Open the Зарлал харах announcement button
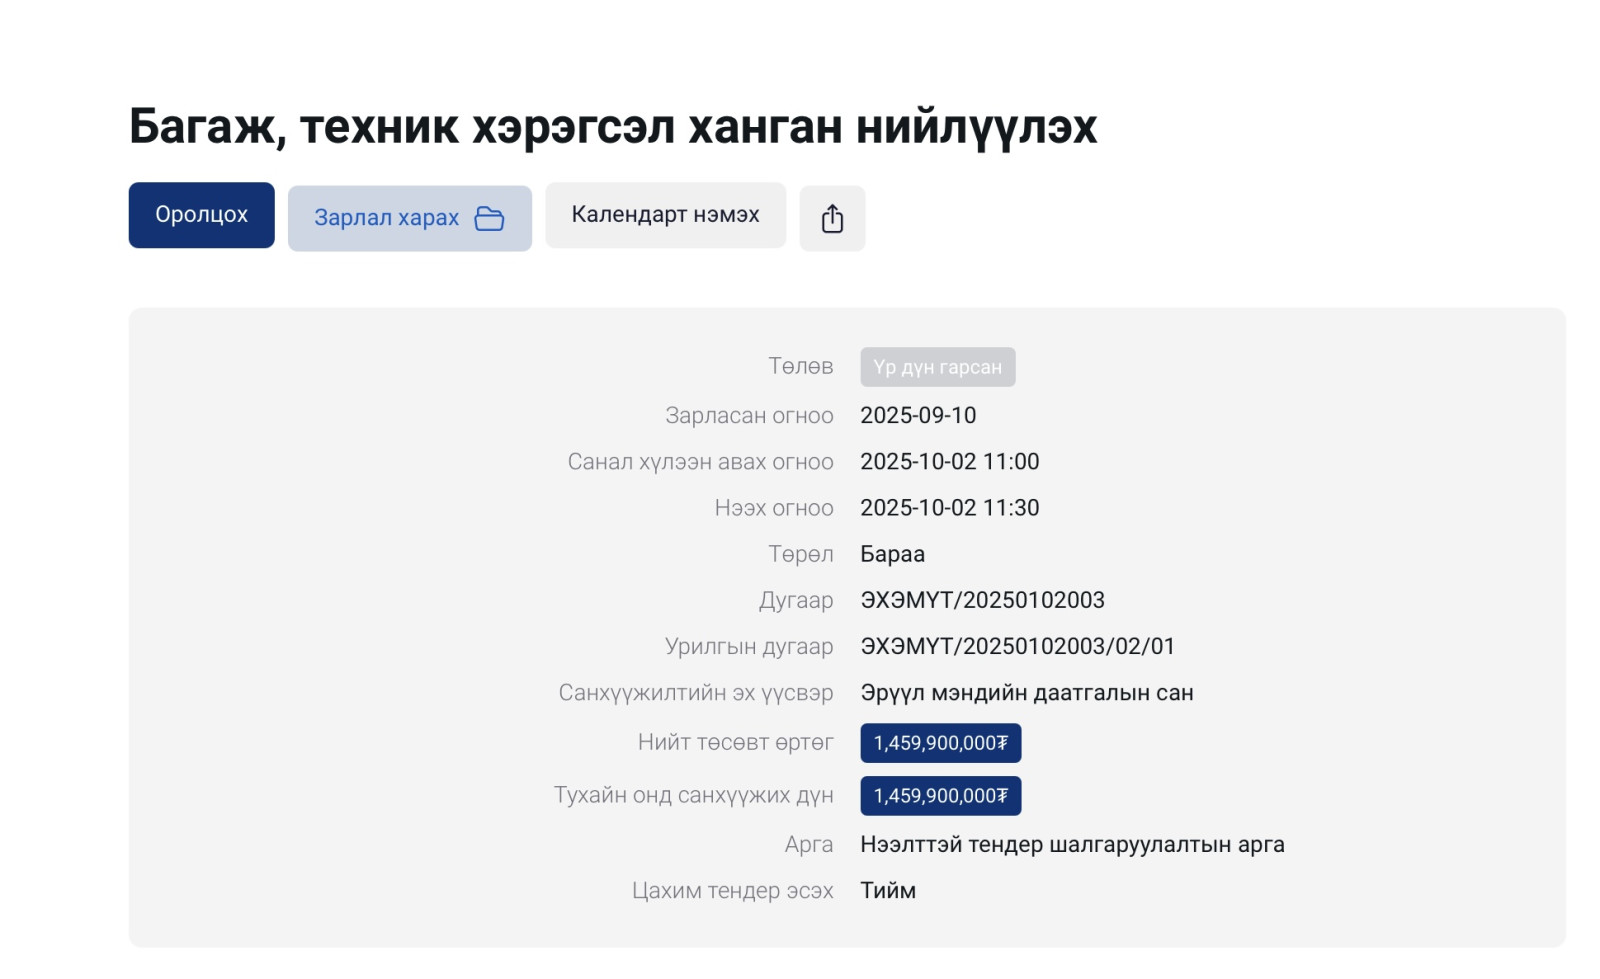Screen dimensions: 1600x979 (x=387, y=218)
